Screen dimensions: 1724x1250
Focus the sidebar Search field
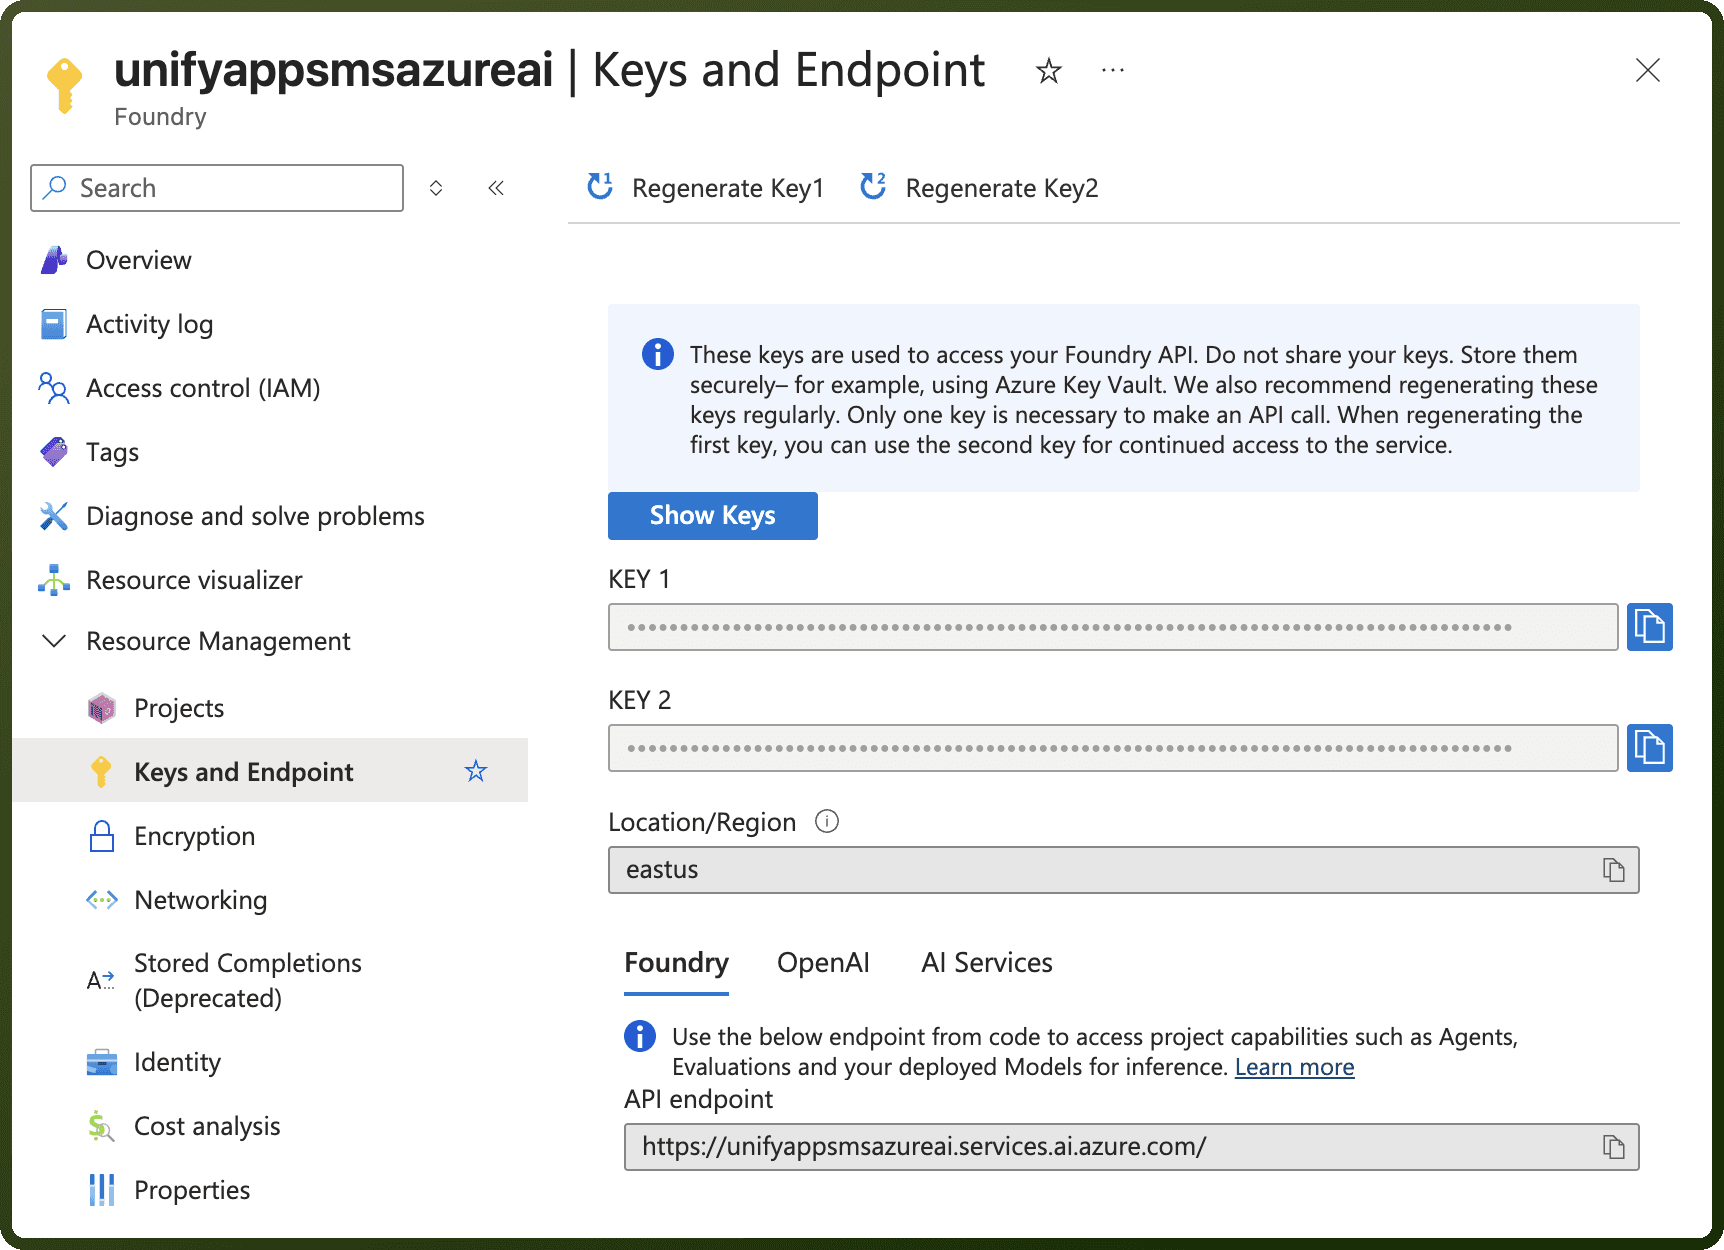point(217,188)
